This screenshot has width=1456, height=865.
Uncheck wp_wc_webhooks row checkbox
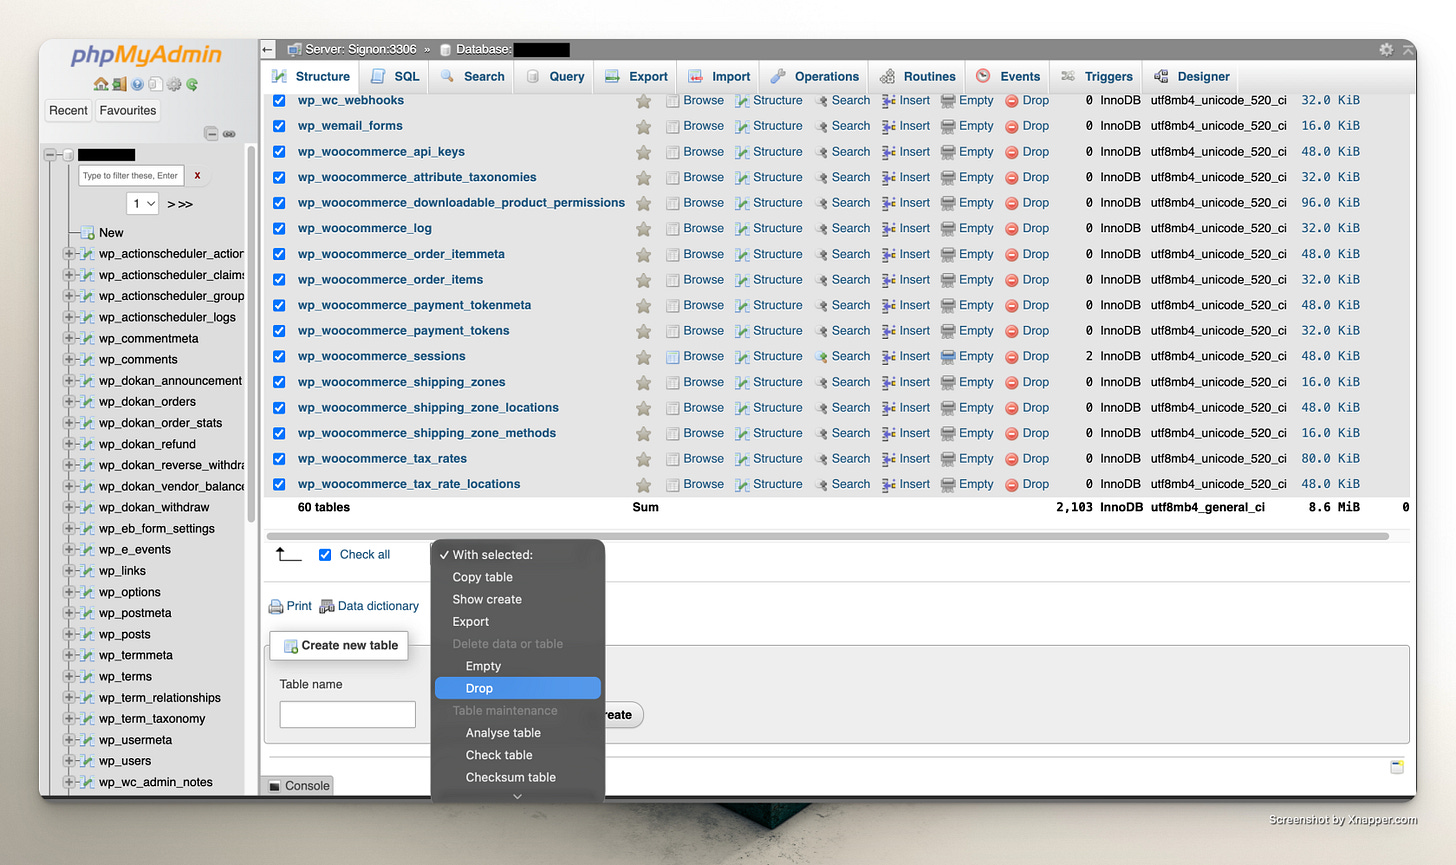tap(279, 101)
